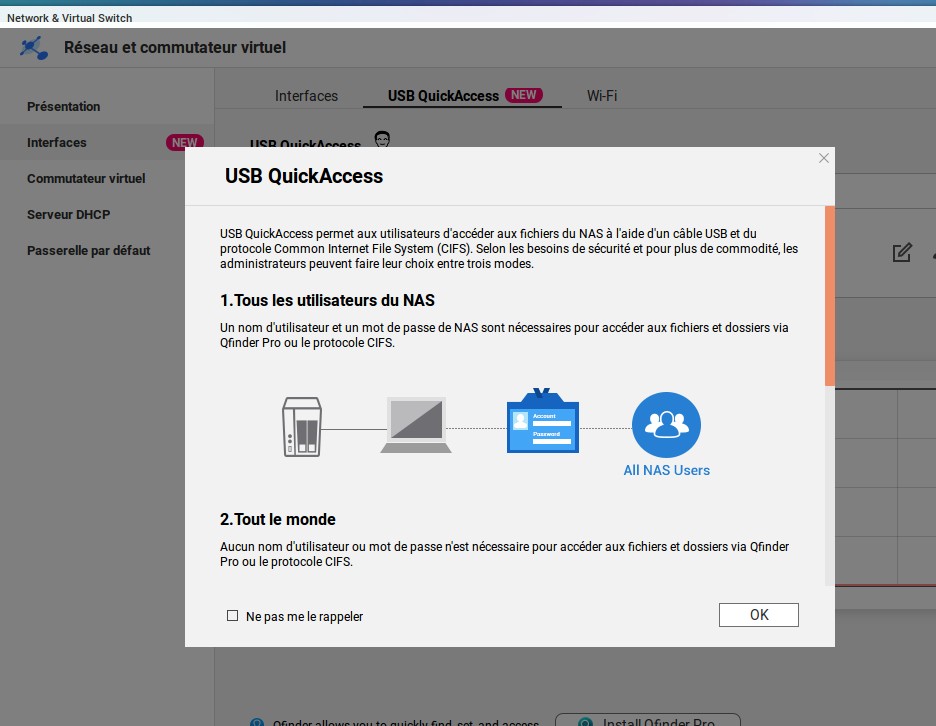Image resolution: width=936 pixels, height=726 pixels.
Task: Click the NEW badge beside sidebar Interfaces
Action: [184, 142]
